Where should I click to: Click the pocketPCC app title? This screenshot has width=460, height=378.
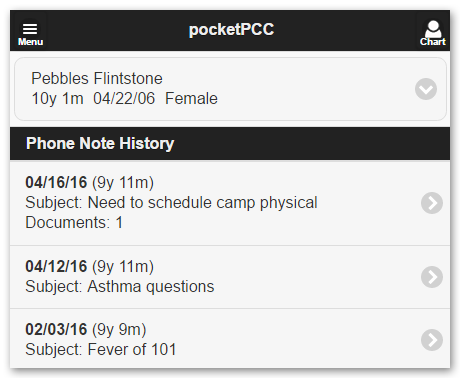[231, 30]
